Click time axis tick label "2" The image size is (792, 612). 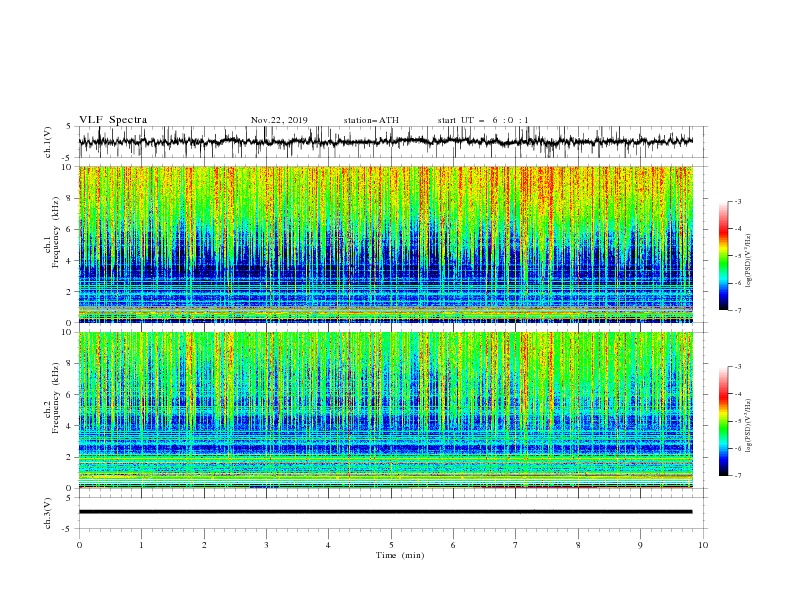(204, 545)
